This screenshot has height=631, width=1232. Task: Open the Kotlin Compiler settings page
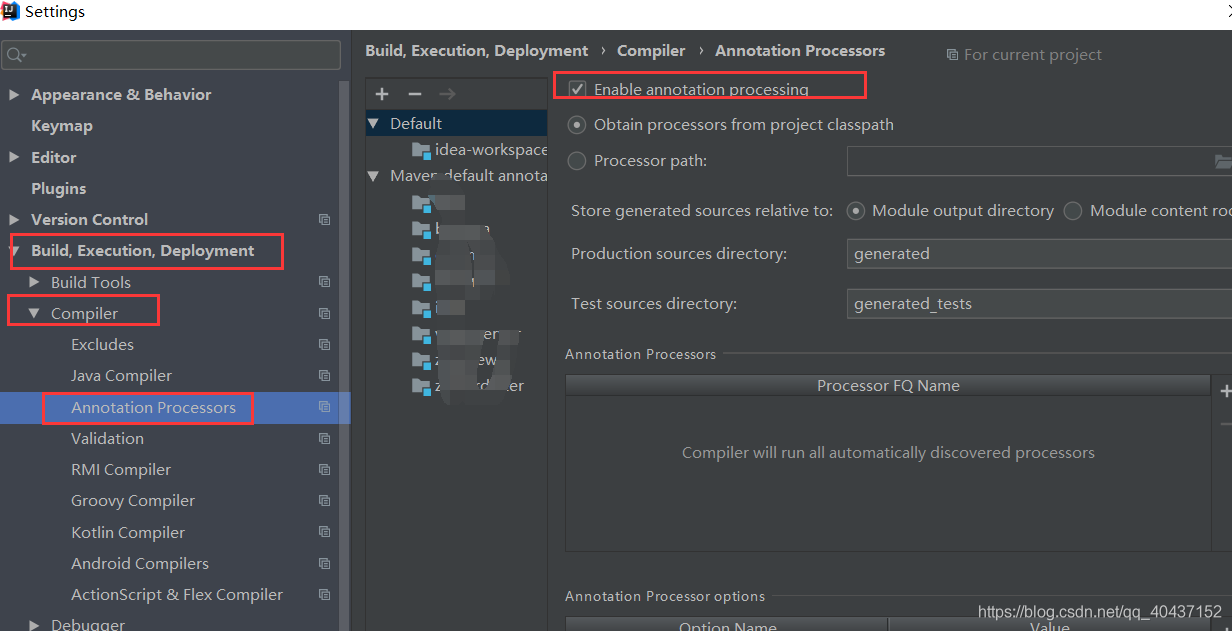(x=128, y=533)
